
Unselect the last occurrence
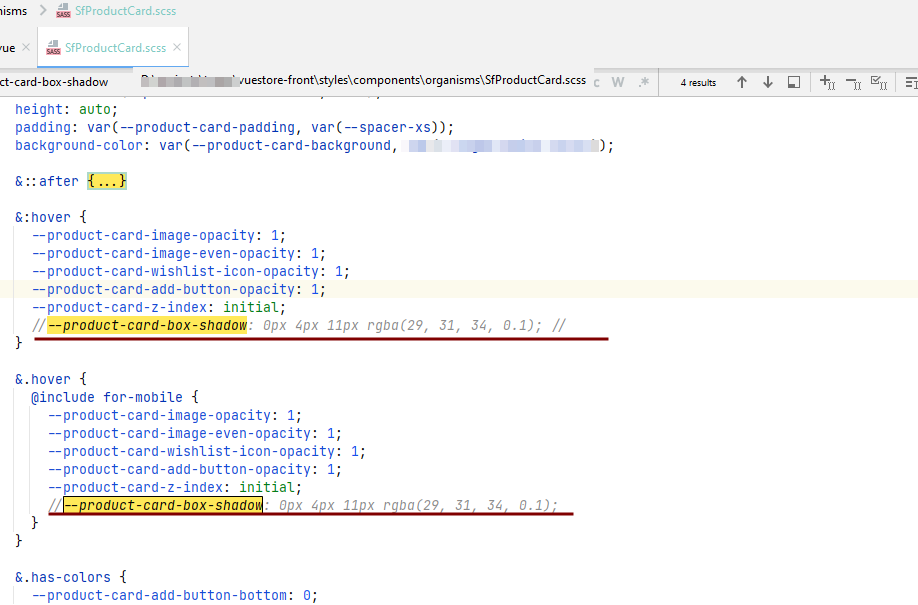coord(853,82)
